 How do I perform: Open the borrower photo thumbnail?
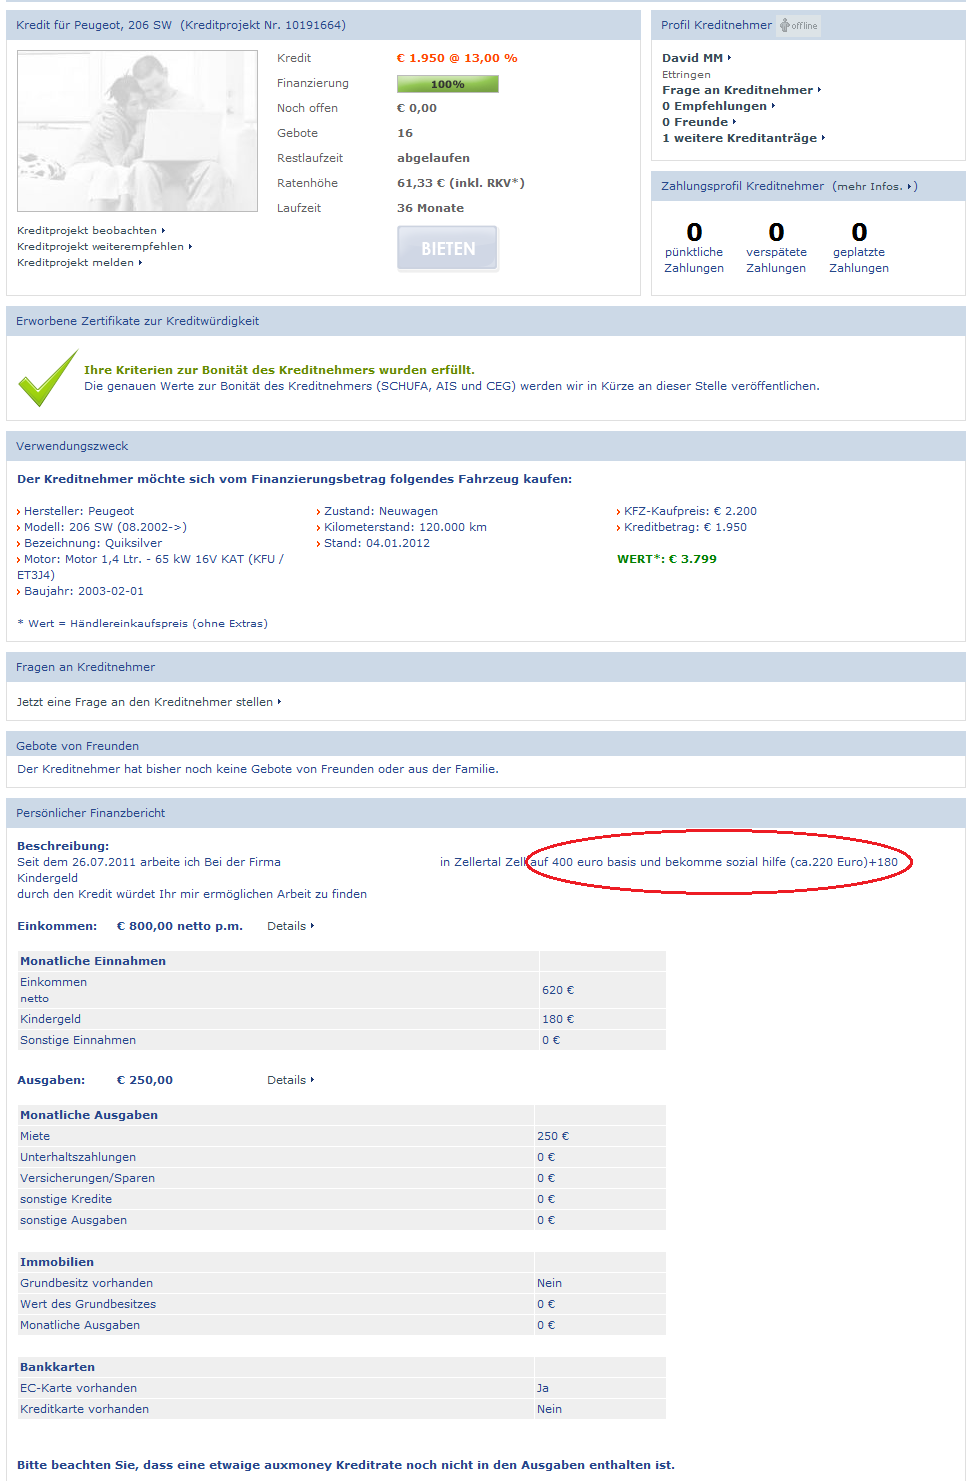[137, 131]
